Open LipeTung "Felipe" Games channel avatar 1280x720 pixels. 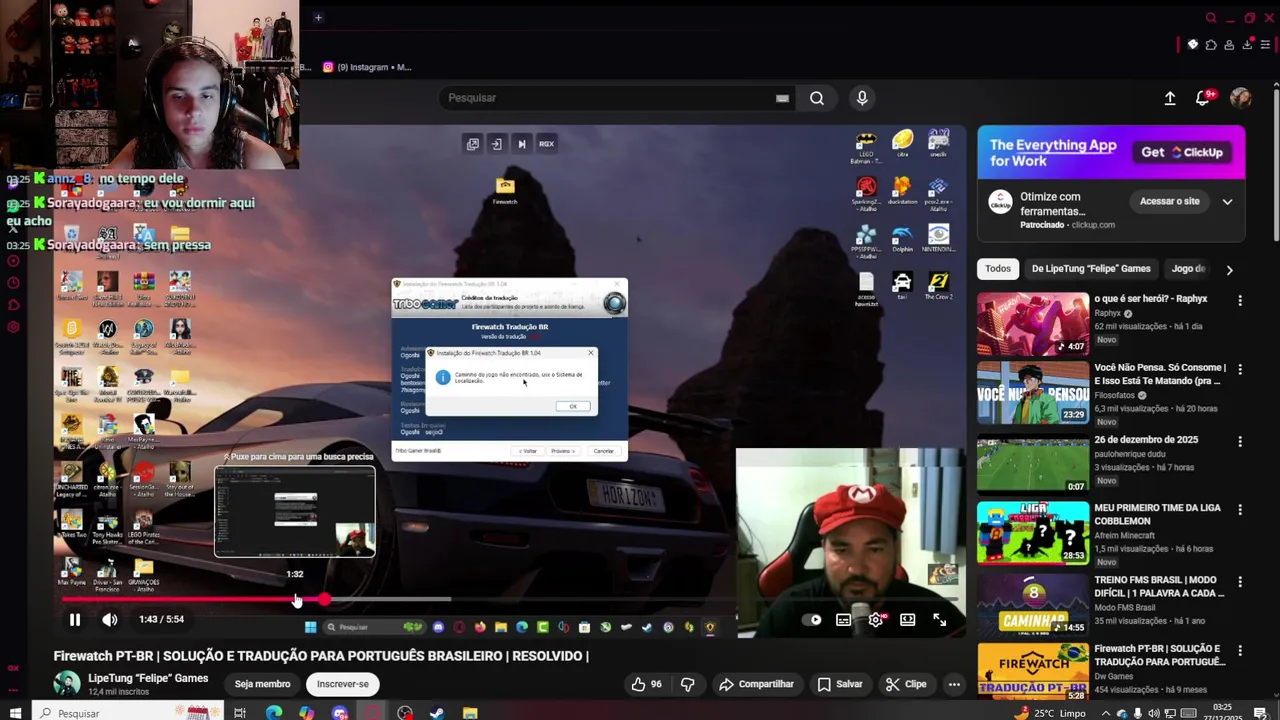click(67, 684)
